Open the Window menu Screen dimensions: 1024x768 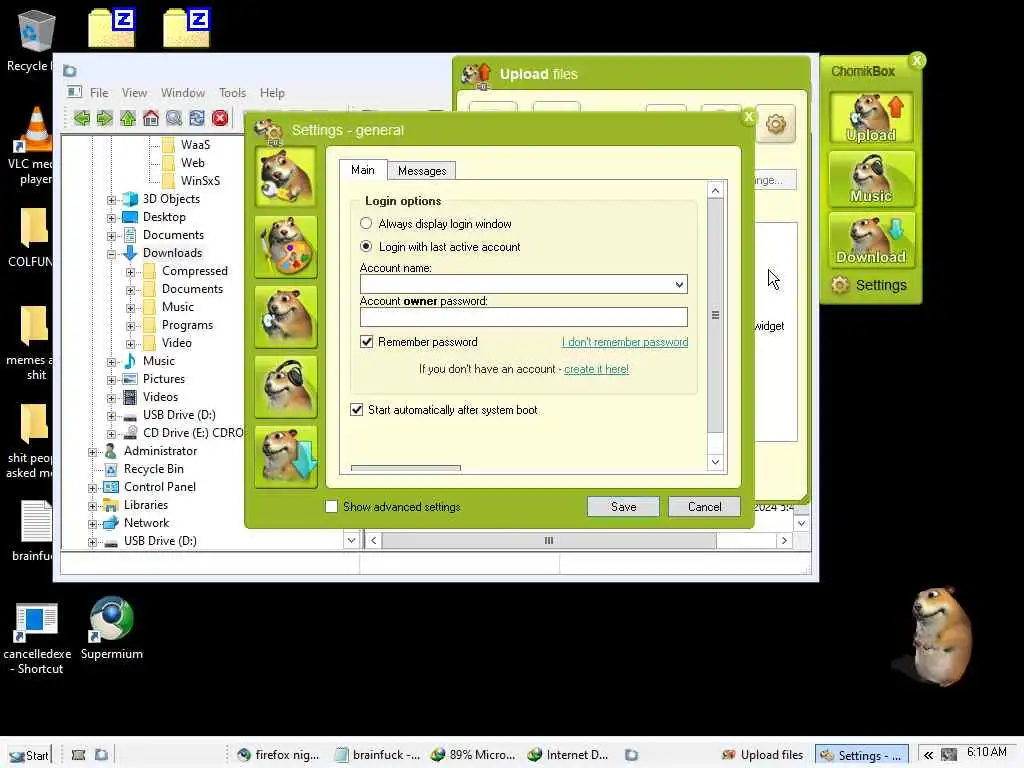(x=183, y=93)
